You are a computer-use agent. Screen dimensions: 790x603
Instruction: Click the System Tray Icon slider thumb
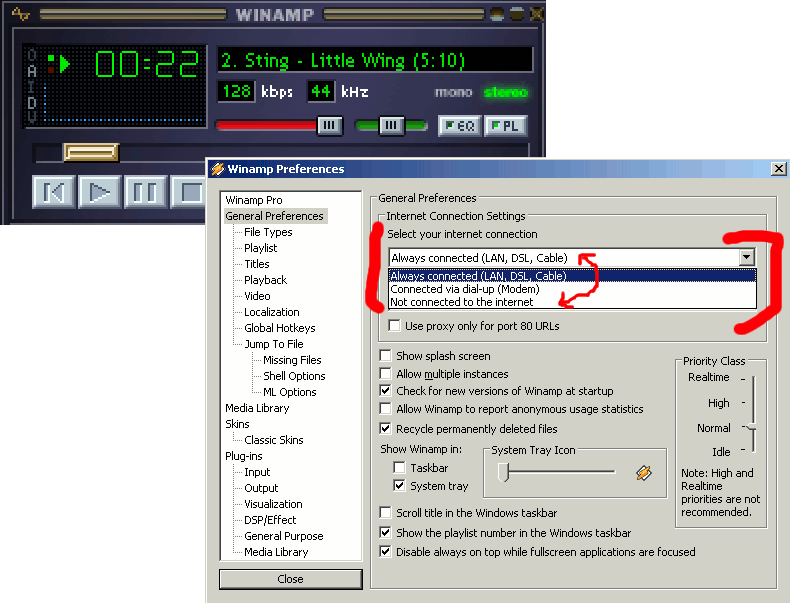(503, 473)
